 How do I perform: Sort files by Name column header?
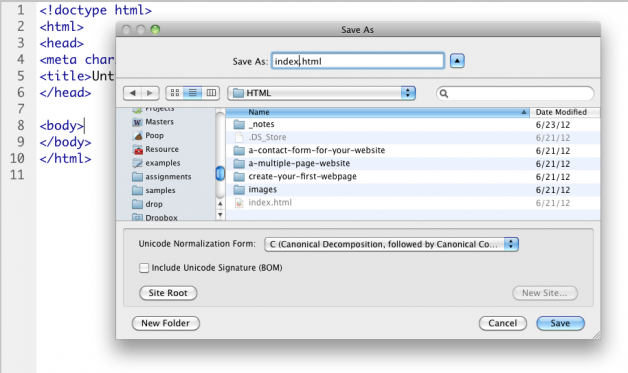377,112
